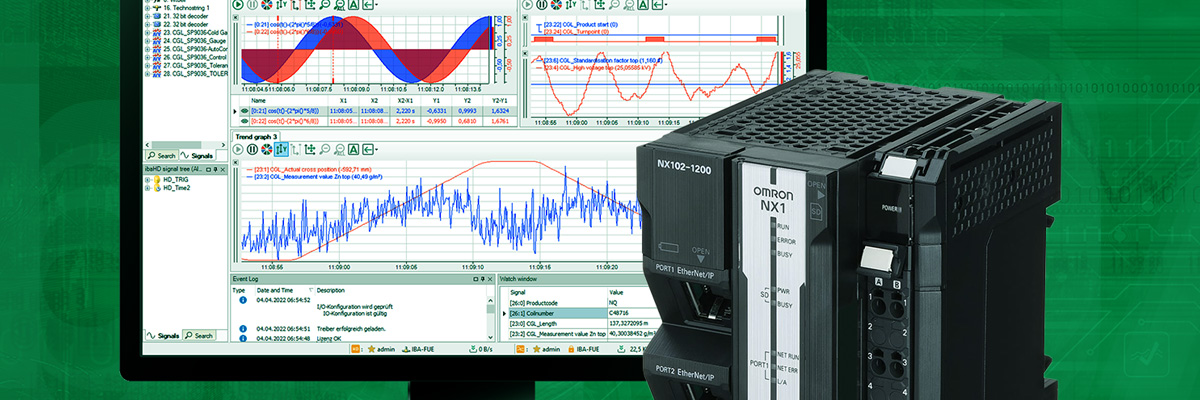1200x400 pixels.
Task: Open the Trend graph 3 tab
Action: 255,136
